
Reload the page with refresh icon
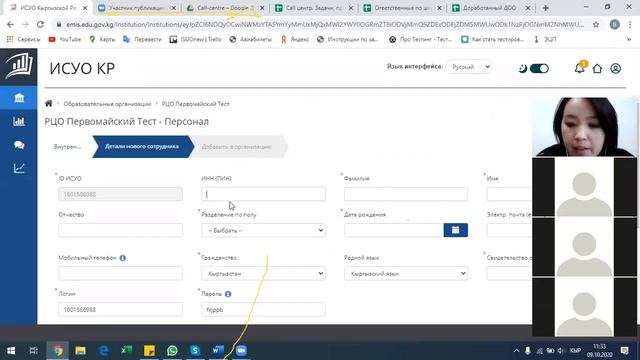coord(40,24)
